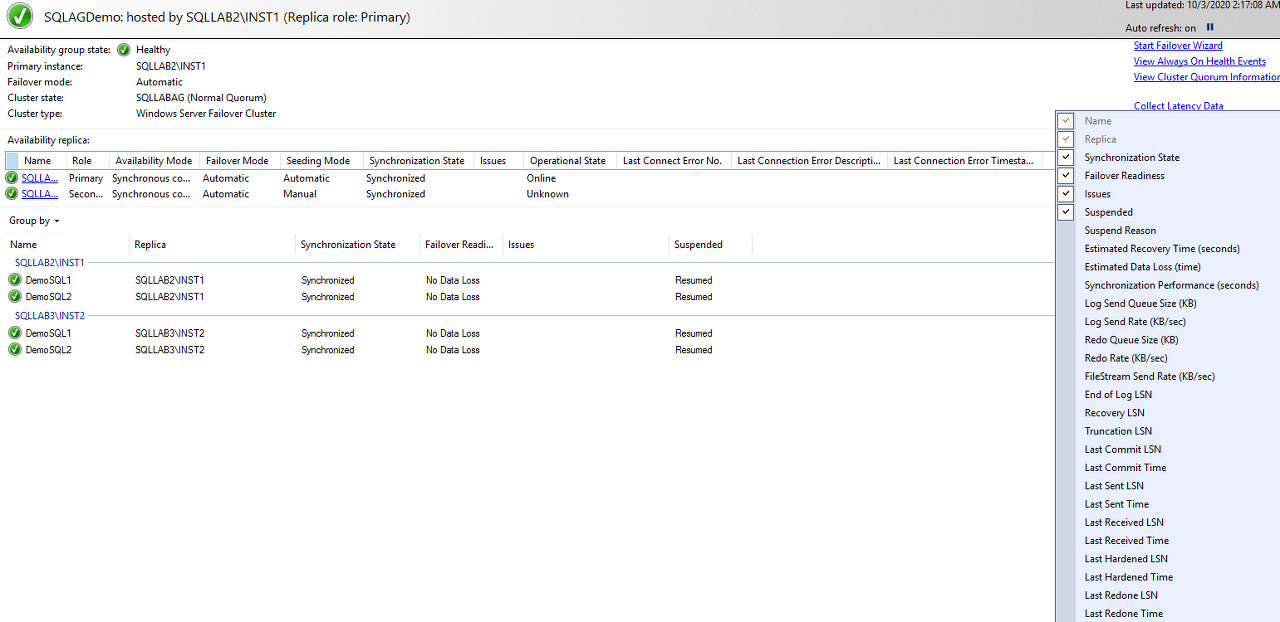
Task: Open the Start Failover Wizard link
Action: point(1178,46)
